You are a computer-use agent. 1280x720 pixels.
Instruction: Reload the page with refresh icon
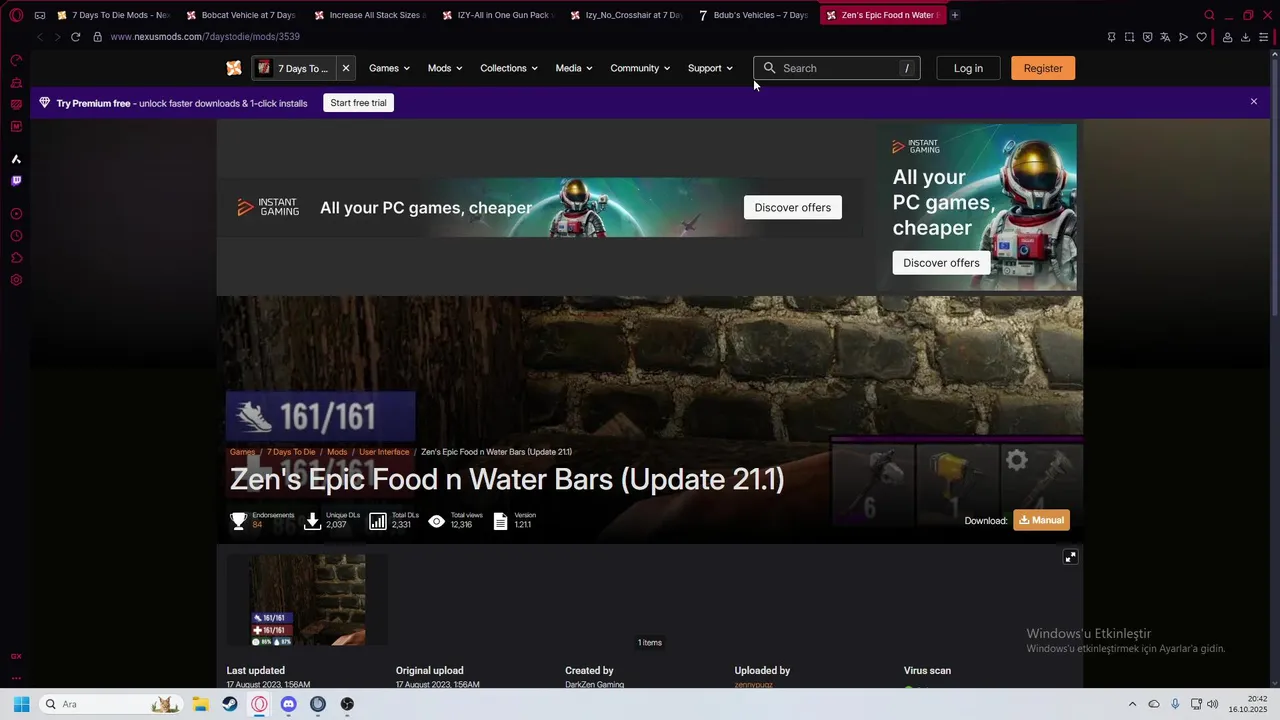75,37
